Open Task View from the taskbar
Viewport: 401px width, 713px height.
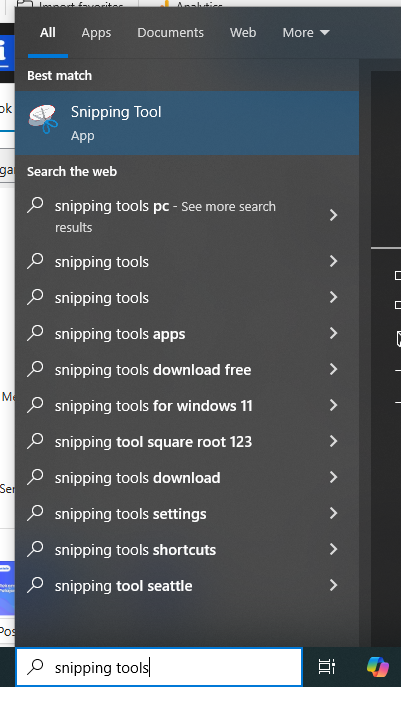pyautogui.click(x=326, y=667)
